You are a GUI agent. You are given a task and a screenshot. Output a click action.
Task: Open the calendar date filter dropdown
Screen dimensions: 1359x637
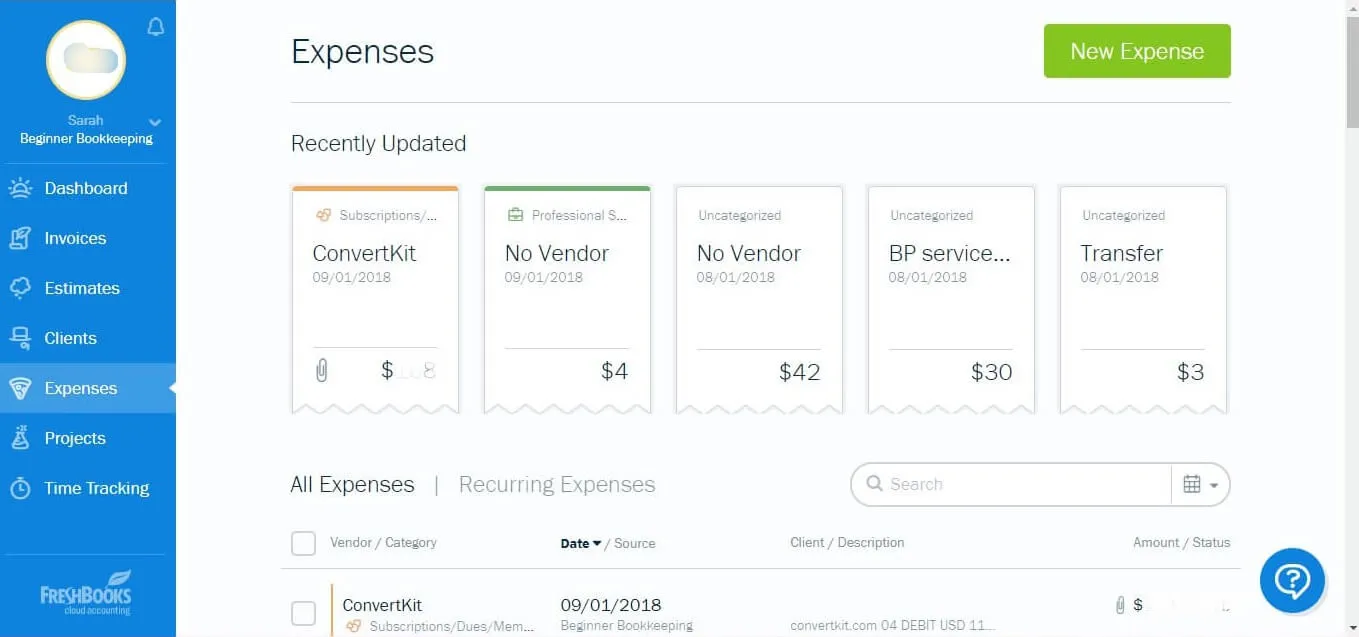coord(1200,485)
